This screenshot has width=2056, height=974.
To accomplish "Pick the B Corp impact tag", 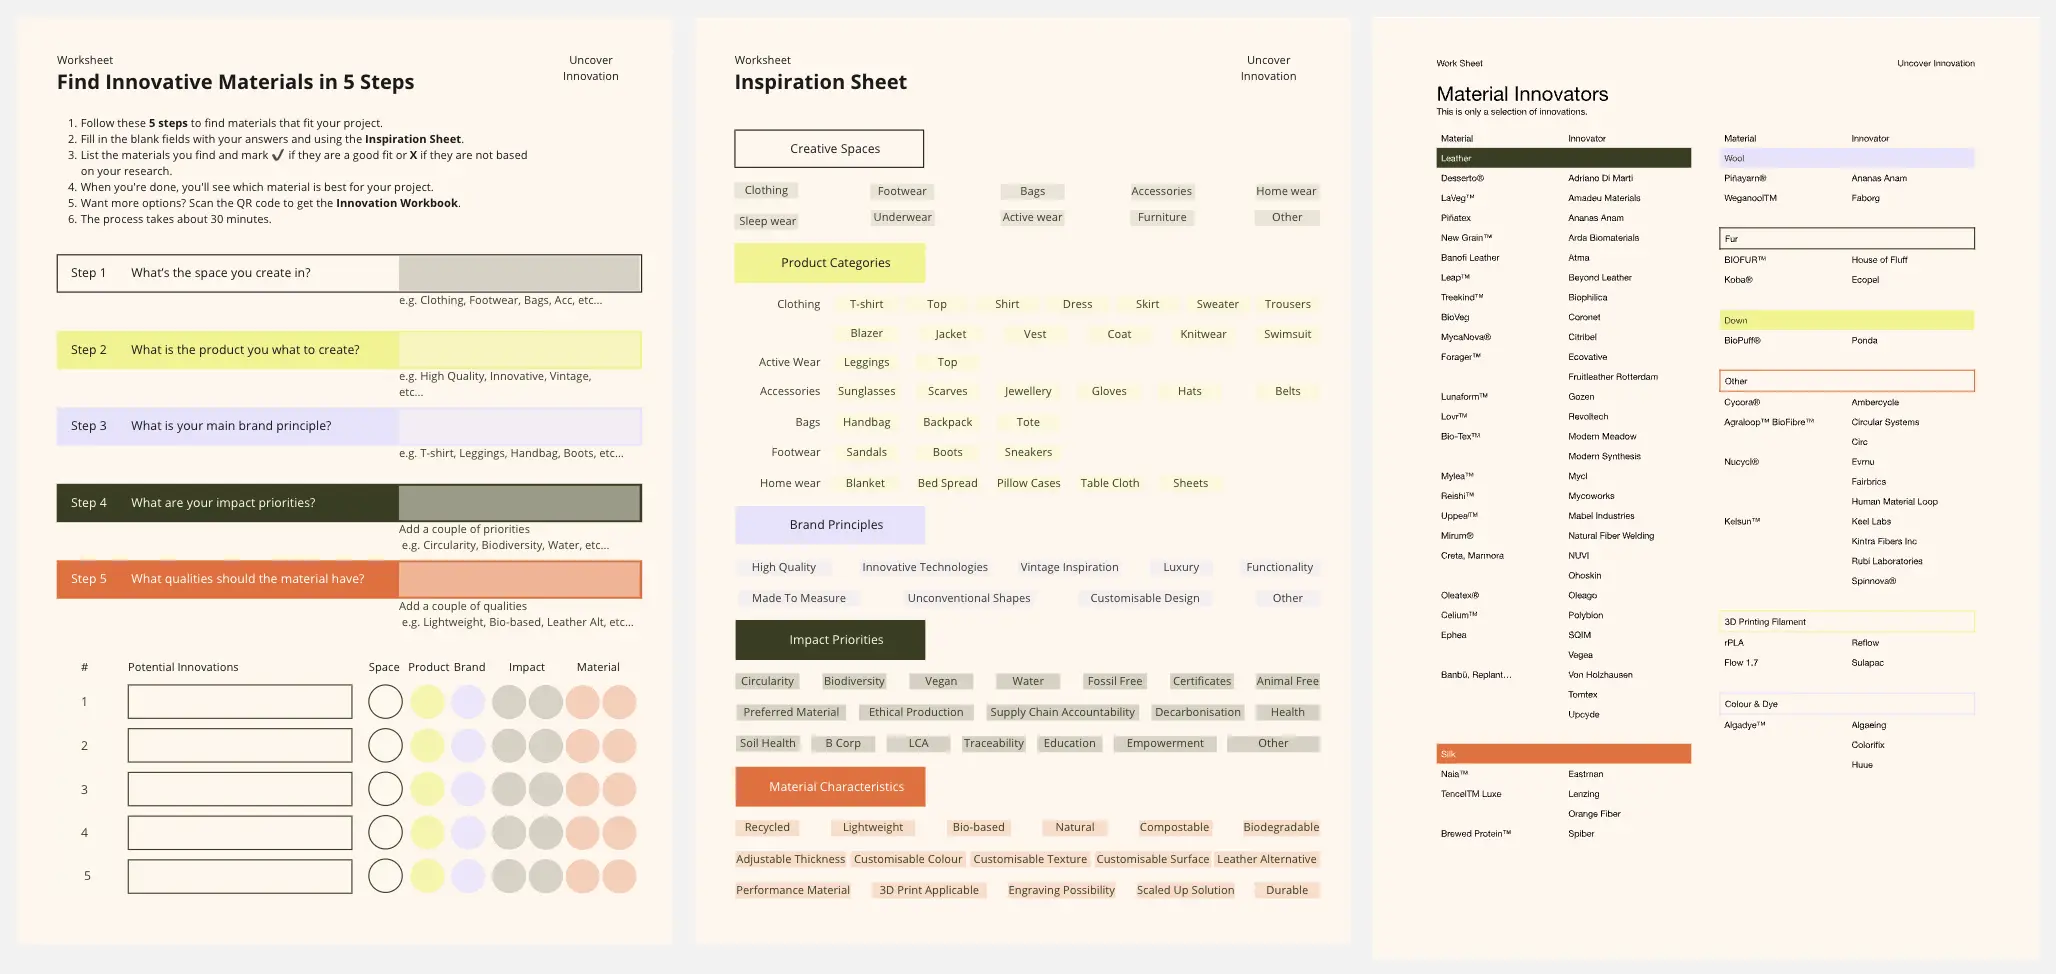I will (x=842, y=743).
